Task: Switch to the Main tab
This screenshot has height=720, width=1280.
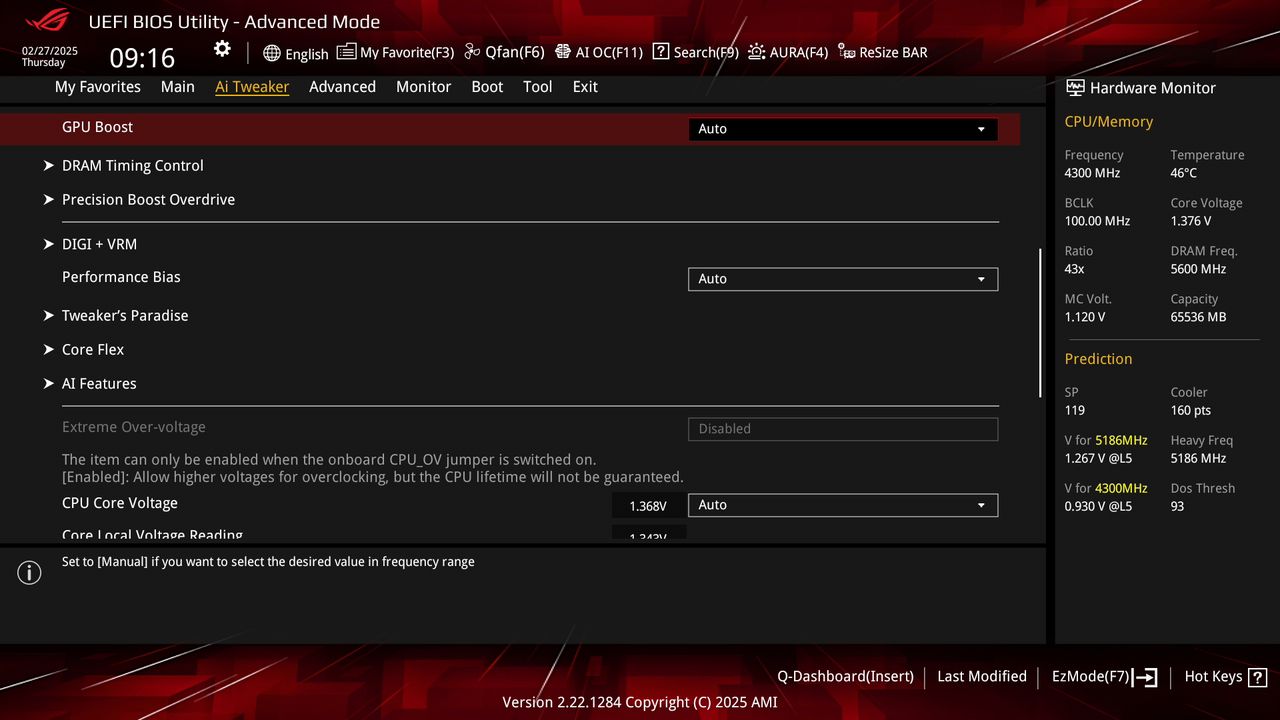Action: point(178,87)
